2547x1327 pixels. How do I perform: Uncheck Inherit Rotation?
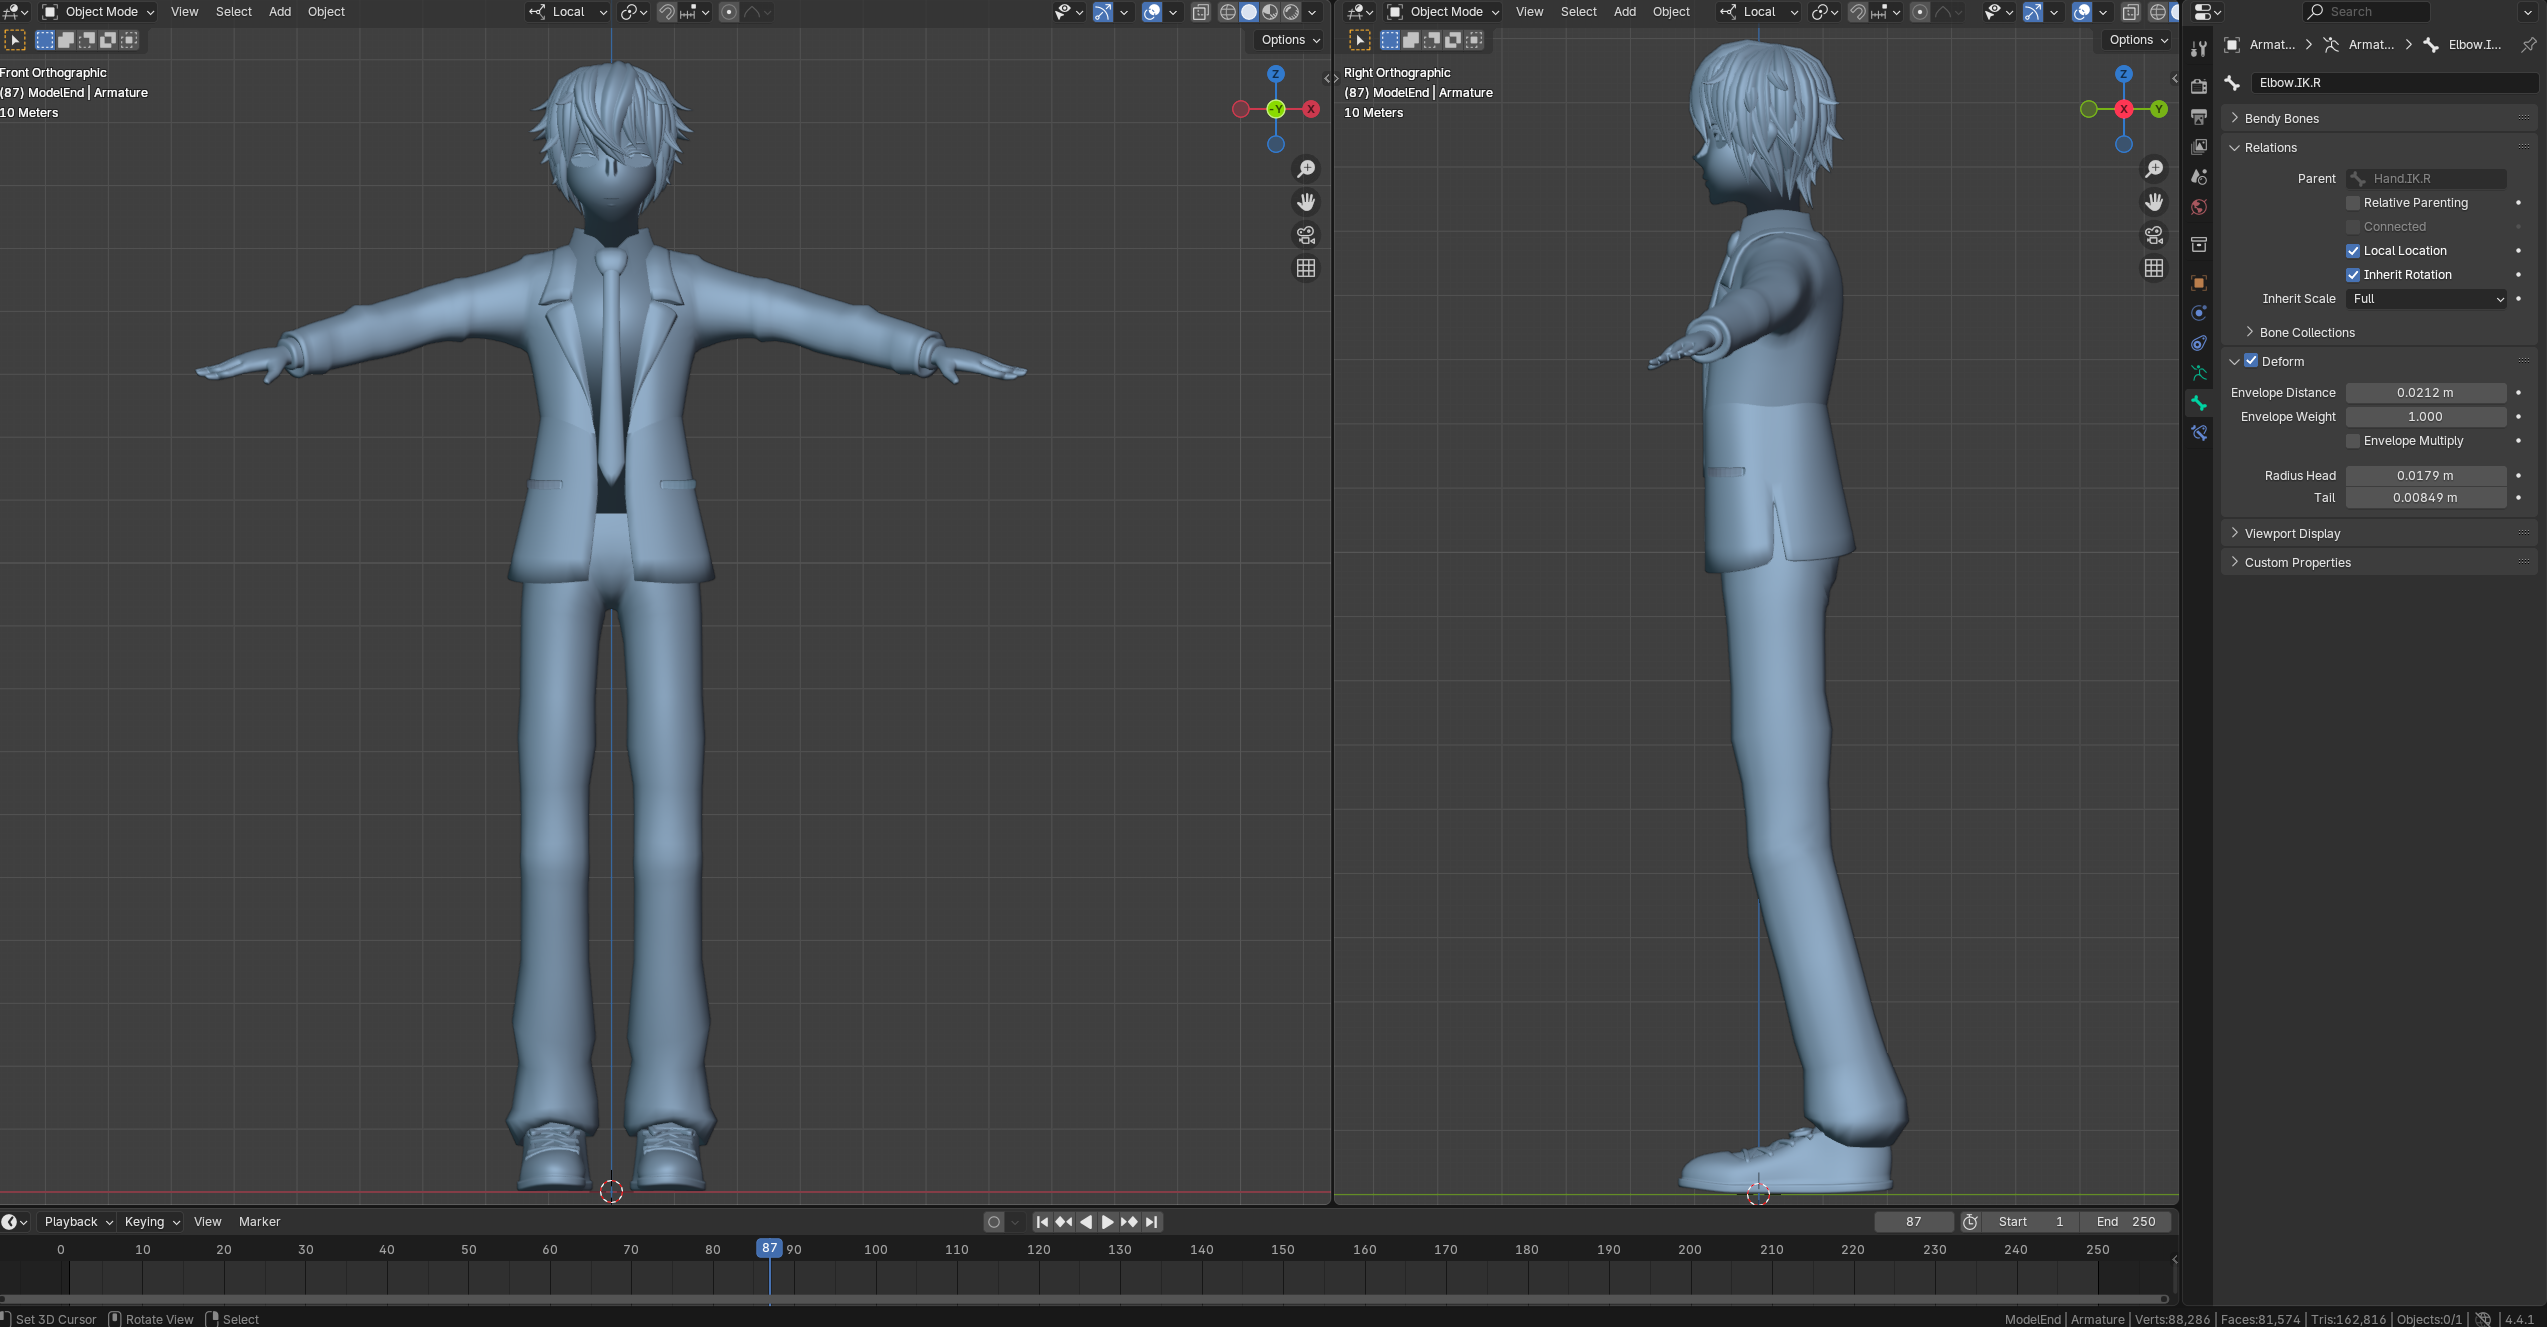coord(2353,275)
